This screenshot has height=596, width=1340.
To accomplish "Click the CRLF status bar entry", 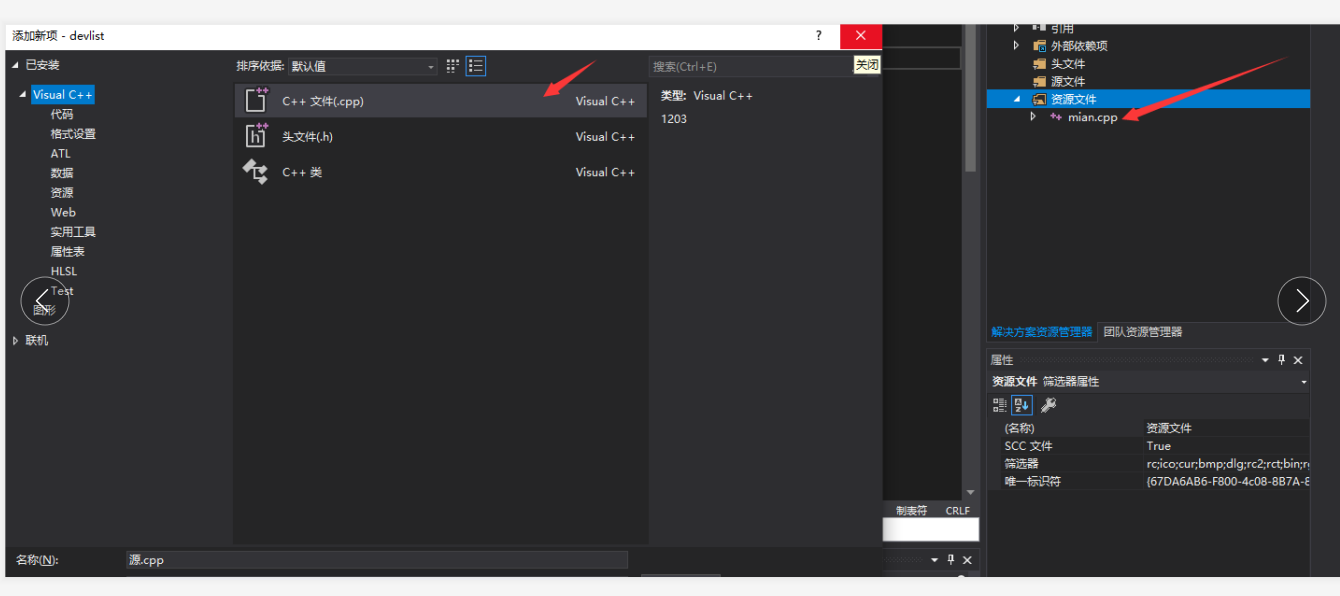I will [958, 511].
